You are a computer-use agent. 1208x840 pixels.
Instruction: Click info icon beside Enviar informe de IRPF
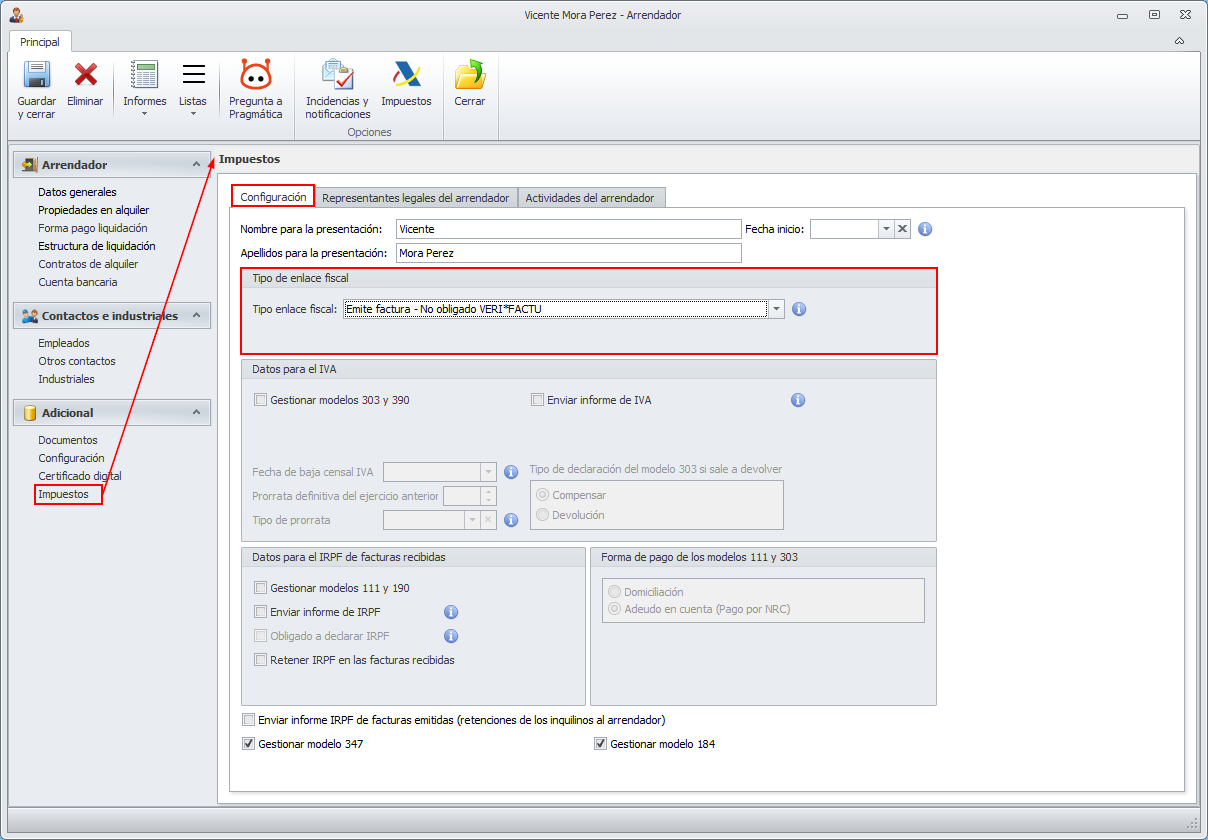pos(451,612)
